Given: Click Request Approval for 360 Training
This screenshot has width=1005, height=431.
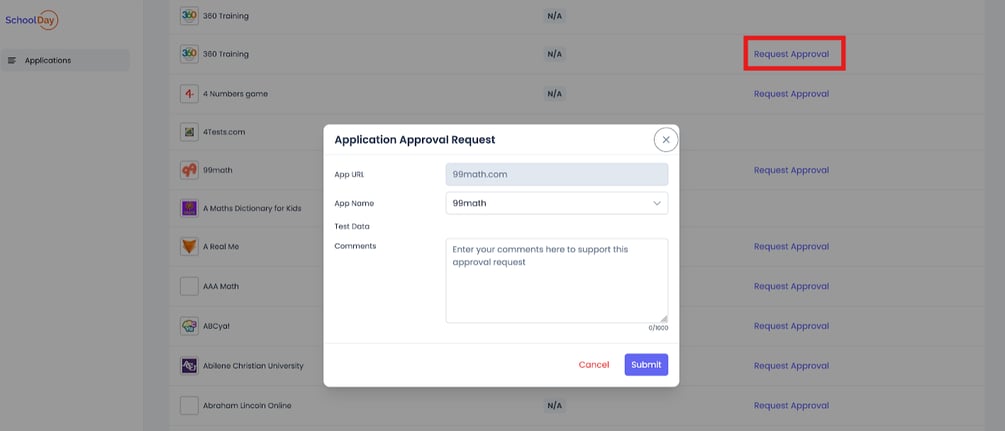Looking at the screenshot, I should (x=792, y=54).
